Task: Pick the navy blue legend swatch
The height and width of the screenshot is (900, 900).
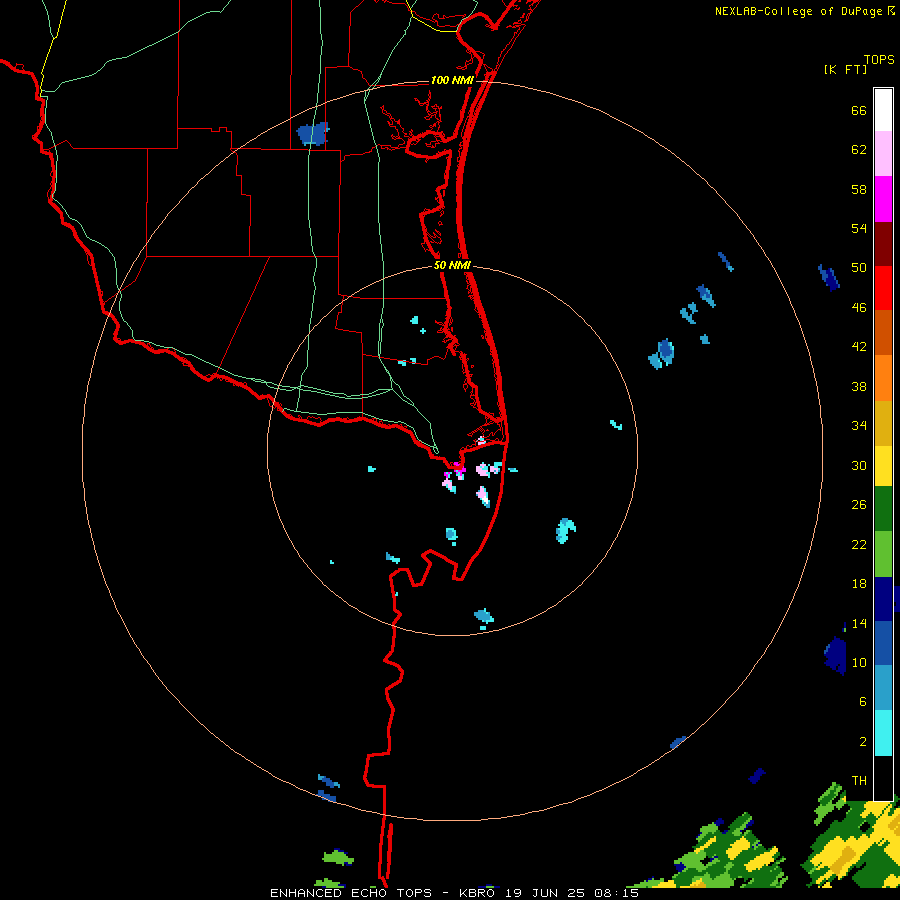Action: (x=883, y=599)
